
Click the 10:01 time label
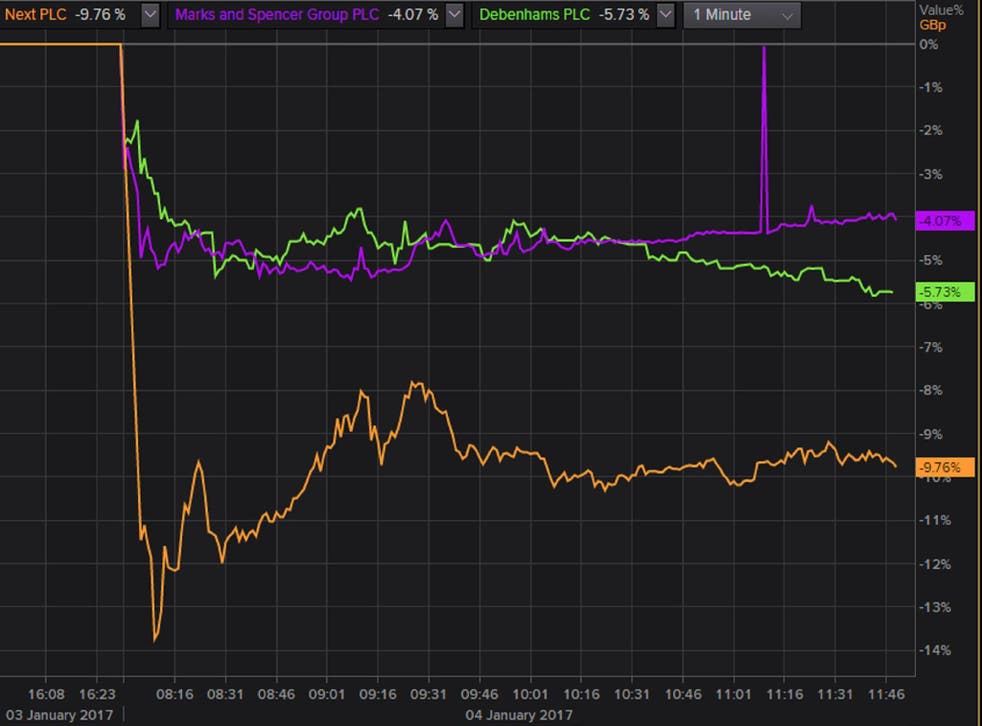pos(530,694)
